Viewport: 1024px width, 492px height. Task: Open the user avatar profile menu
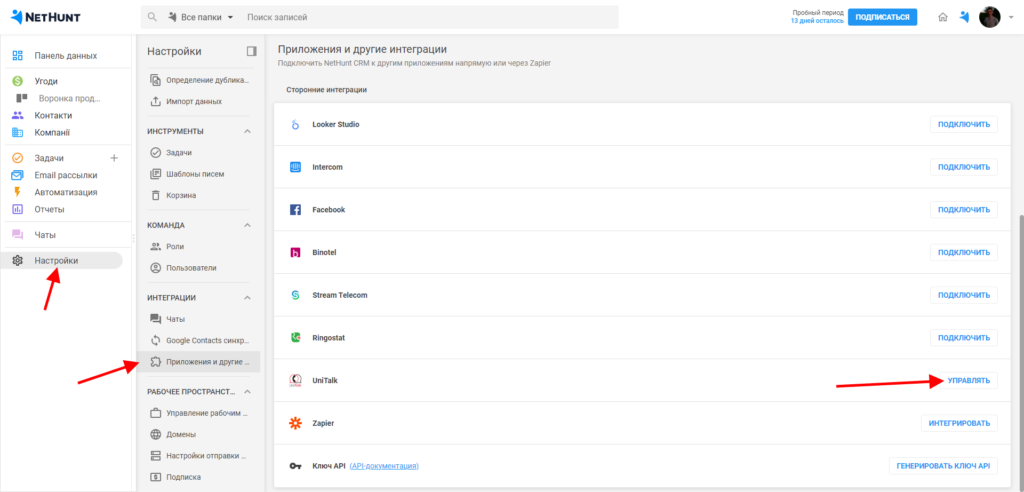click(989, 17)
